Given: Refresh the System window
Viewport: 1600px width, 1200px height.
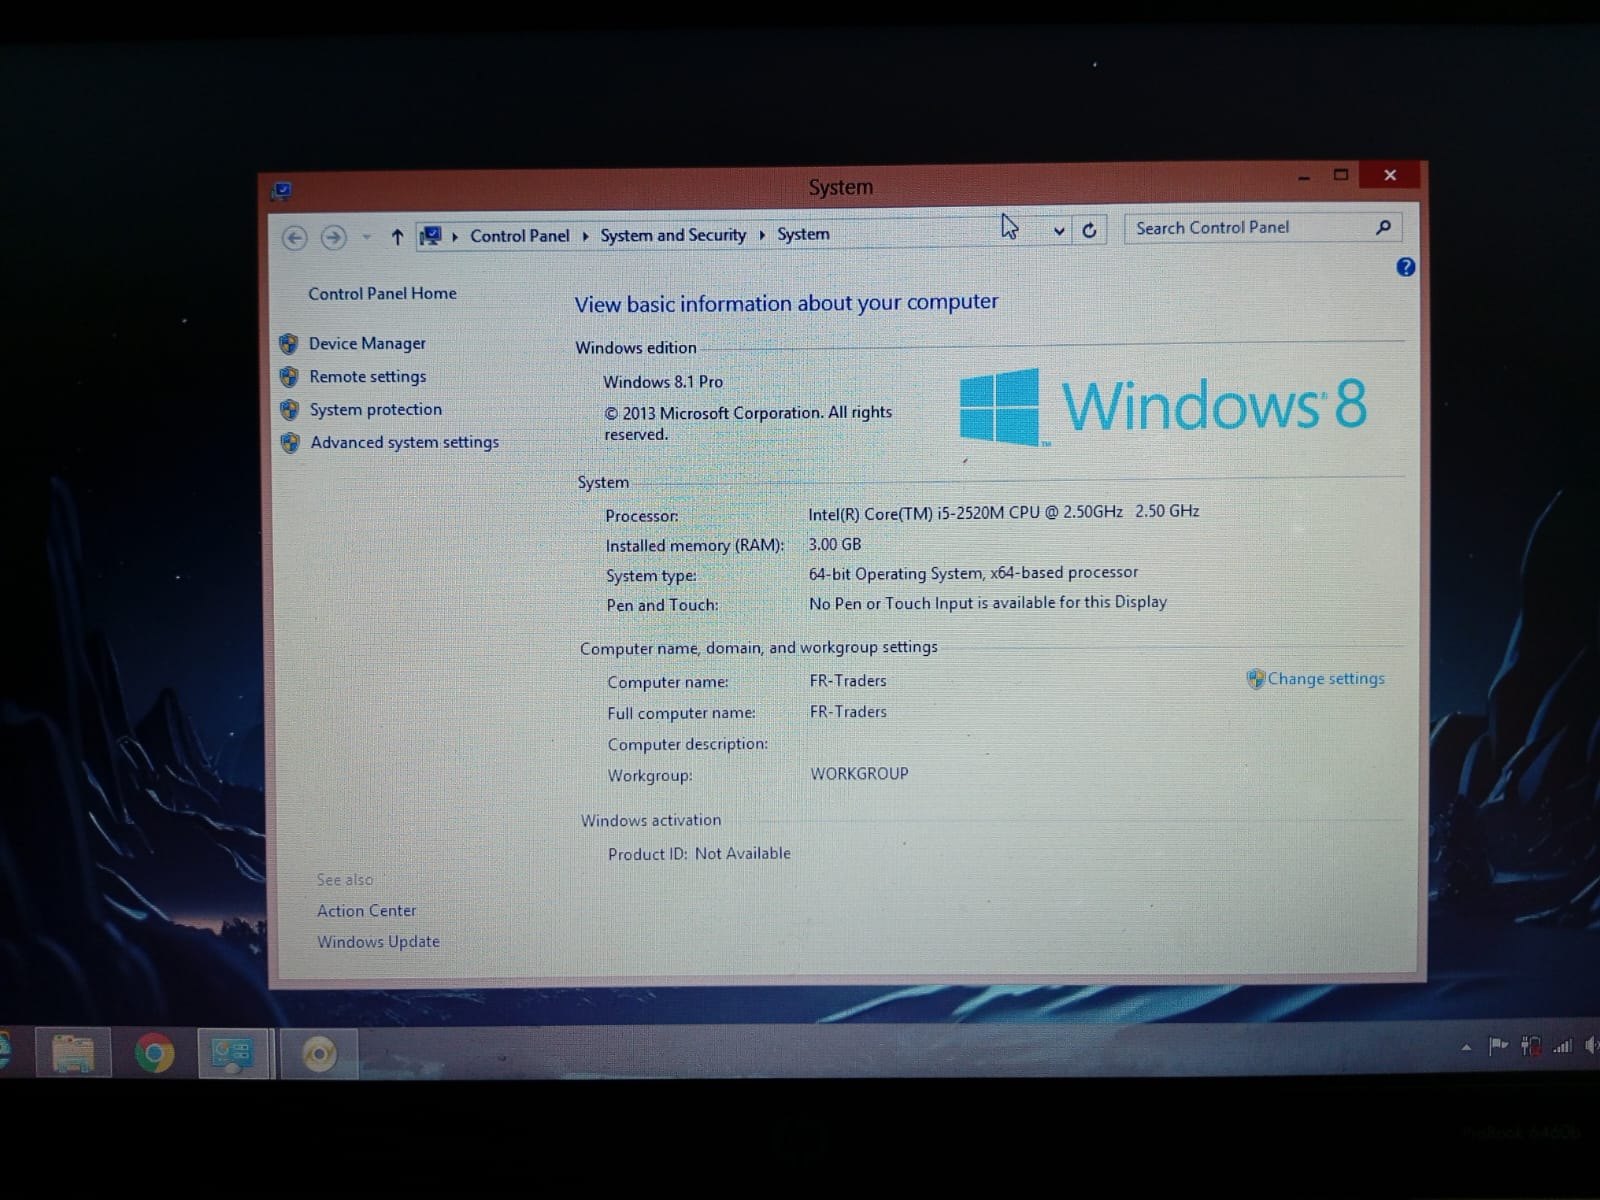Looking at the screenshot, I should pos(1089,230).
